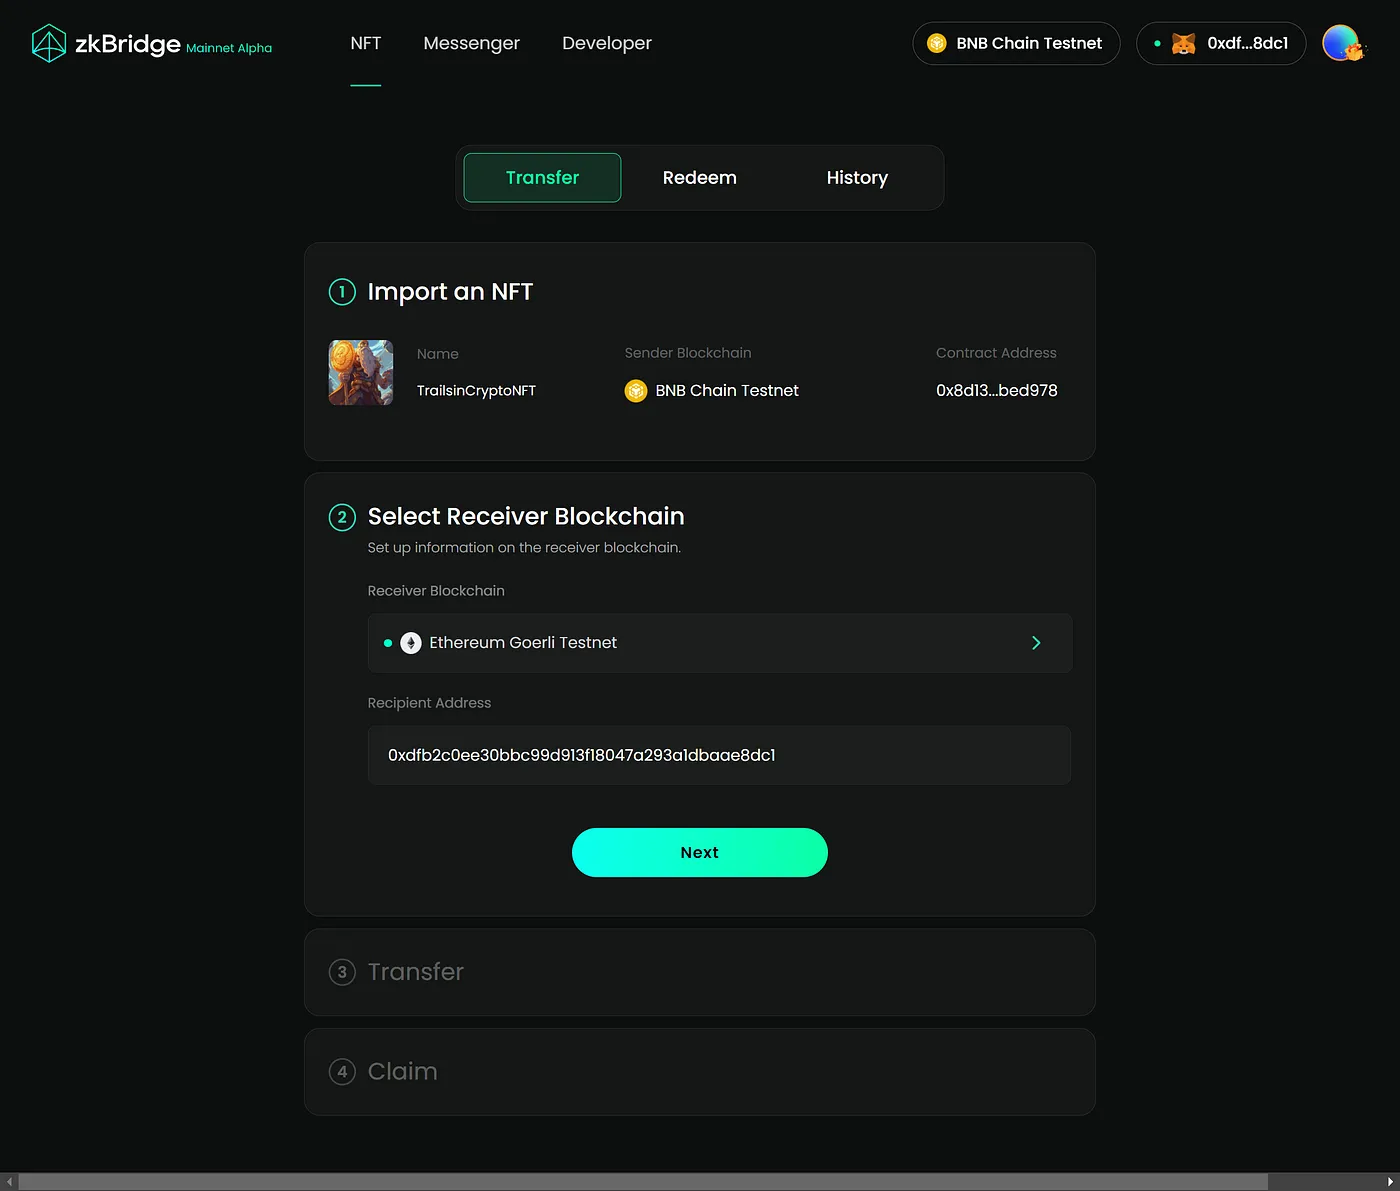Open the Messenger menu item
The image size is (1400, 1191).
tap(471, 43)
